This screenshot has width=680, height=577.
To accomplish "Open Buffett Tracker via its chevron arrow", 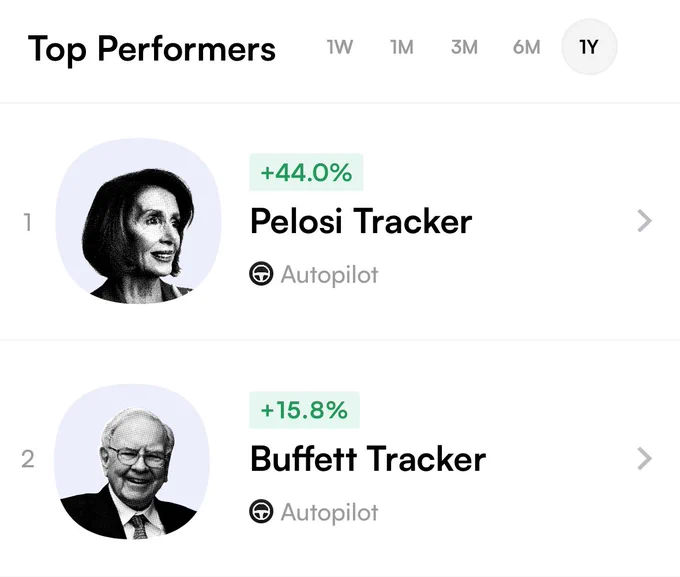I will click(645, 459).
